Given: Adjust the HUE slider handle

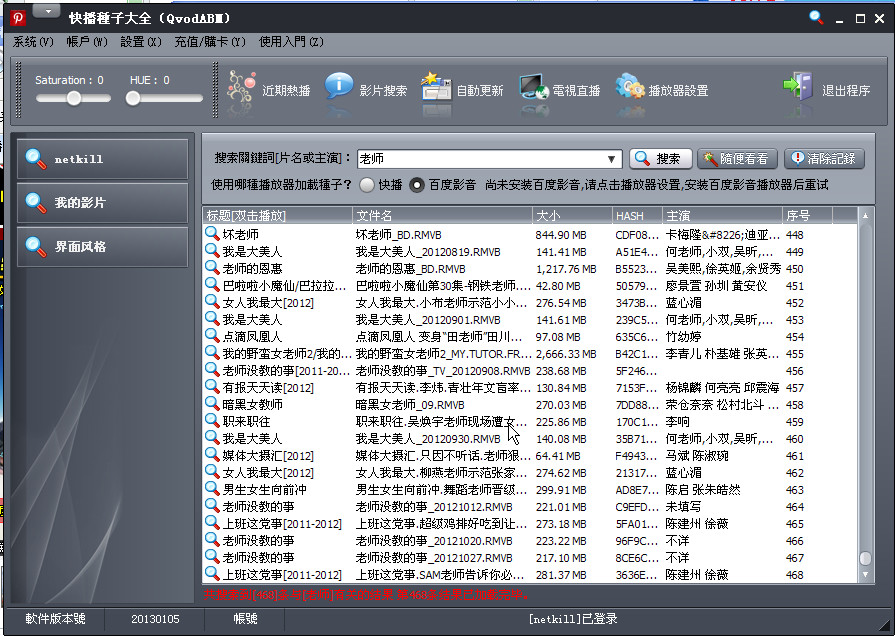Looking at the screenshot, I should point(133,99).
